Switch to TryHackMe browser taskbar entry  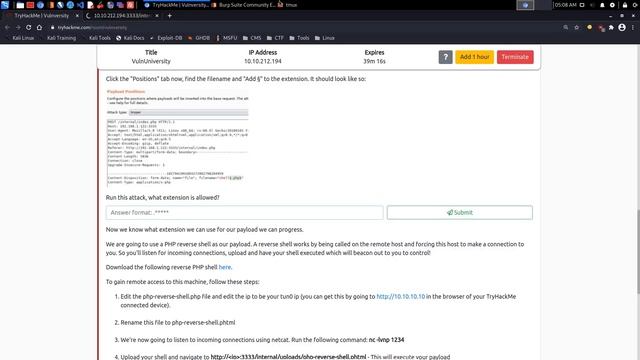[x=177, y=5]
